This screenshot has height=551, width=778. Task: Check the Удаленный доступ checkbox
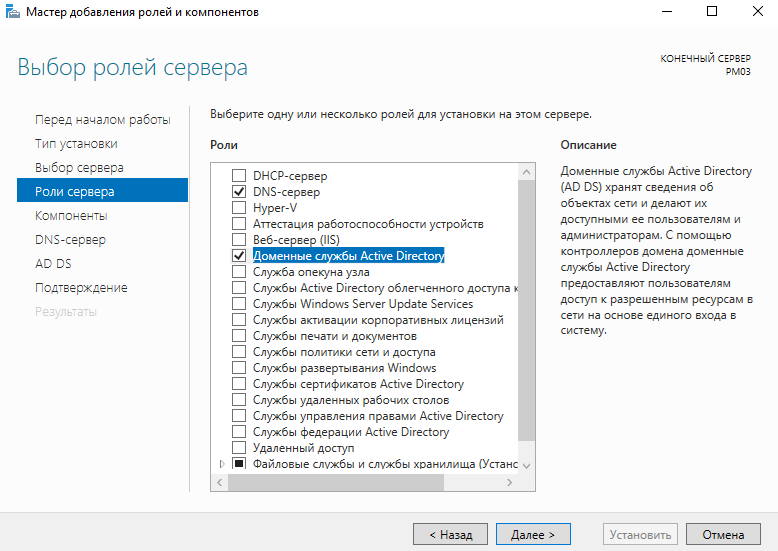point(239,448)
